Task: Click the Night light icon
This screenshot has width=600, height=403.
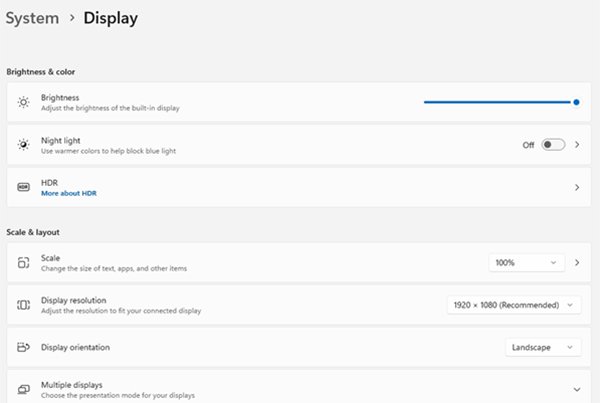Action: tap(24, 145)
